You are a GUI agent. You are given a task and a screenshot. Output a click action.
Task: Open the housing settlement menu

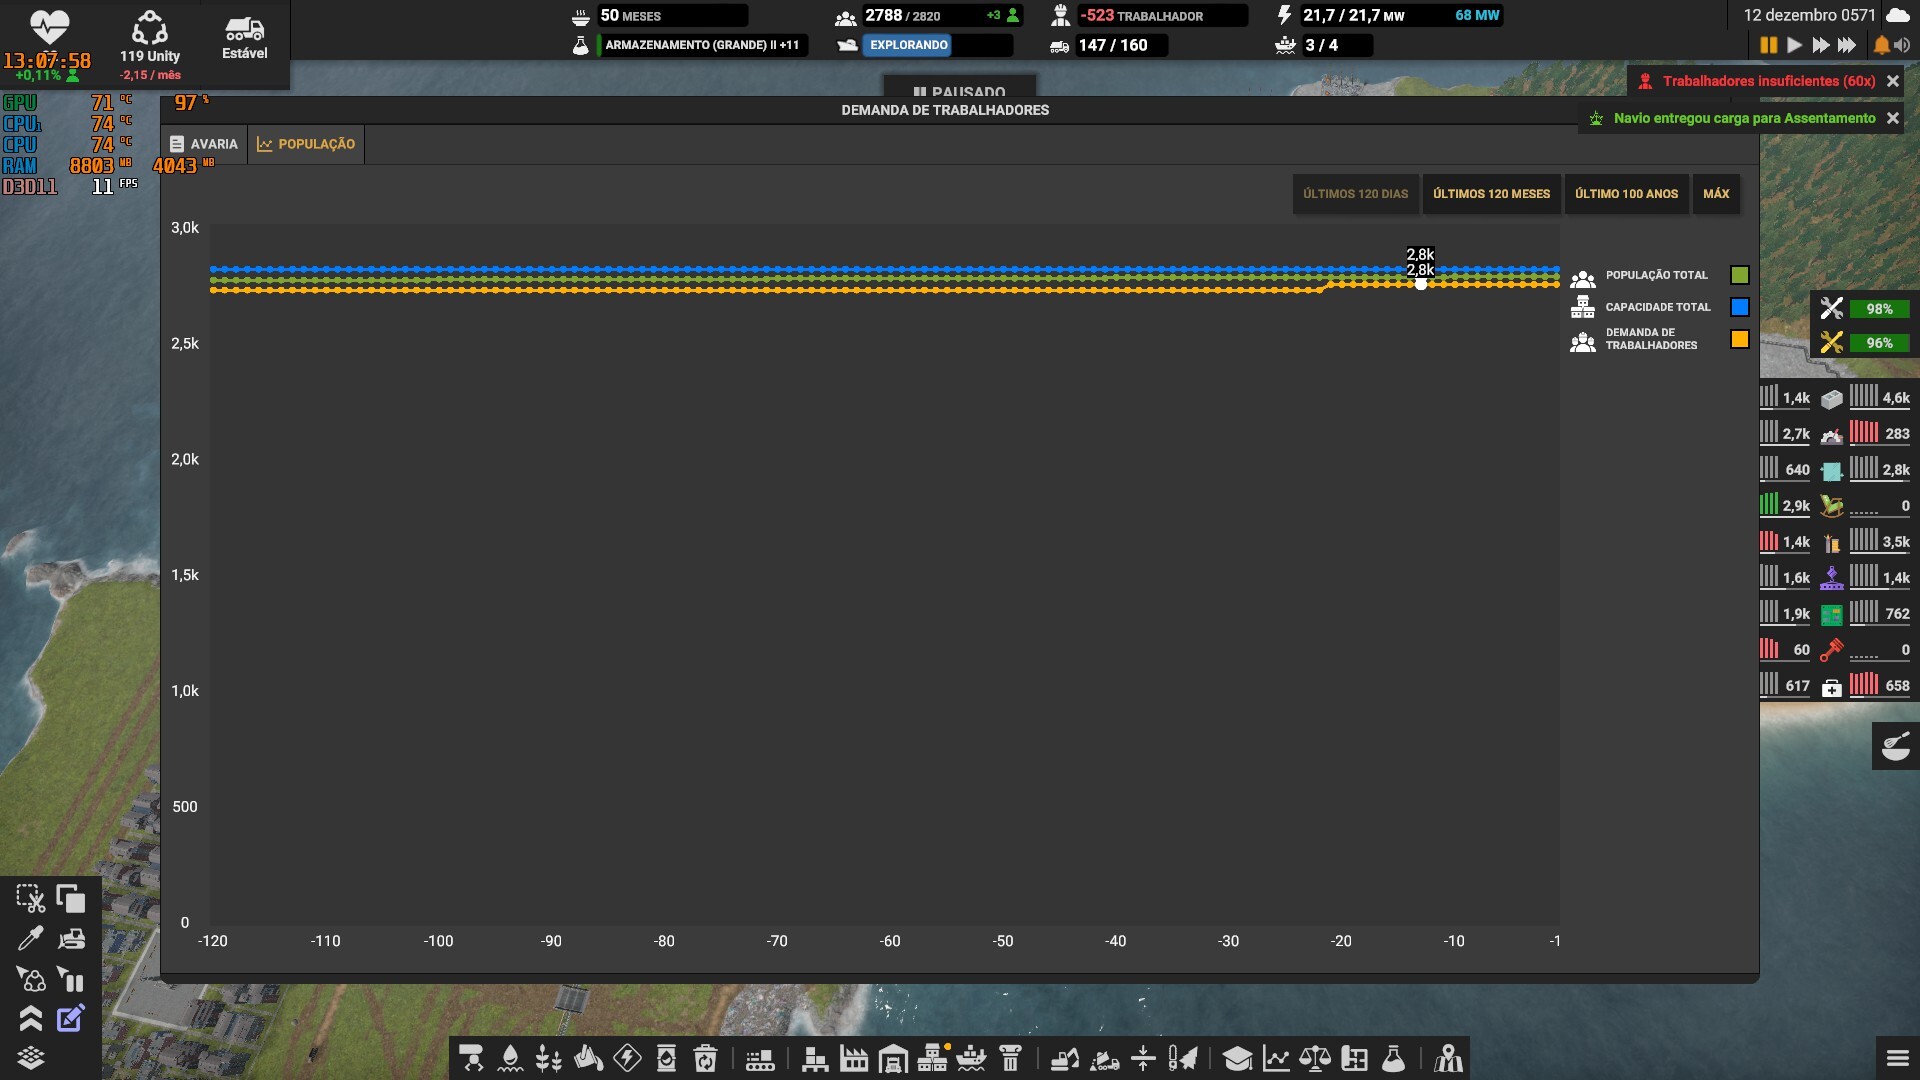[932, 1058]
